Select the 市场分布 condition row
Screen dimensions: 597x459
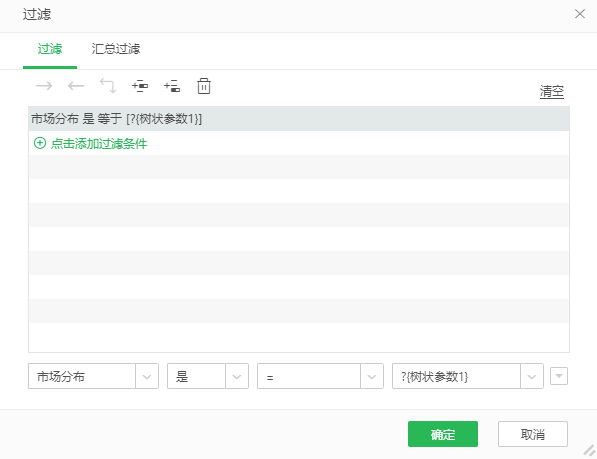tap(299, 119)
